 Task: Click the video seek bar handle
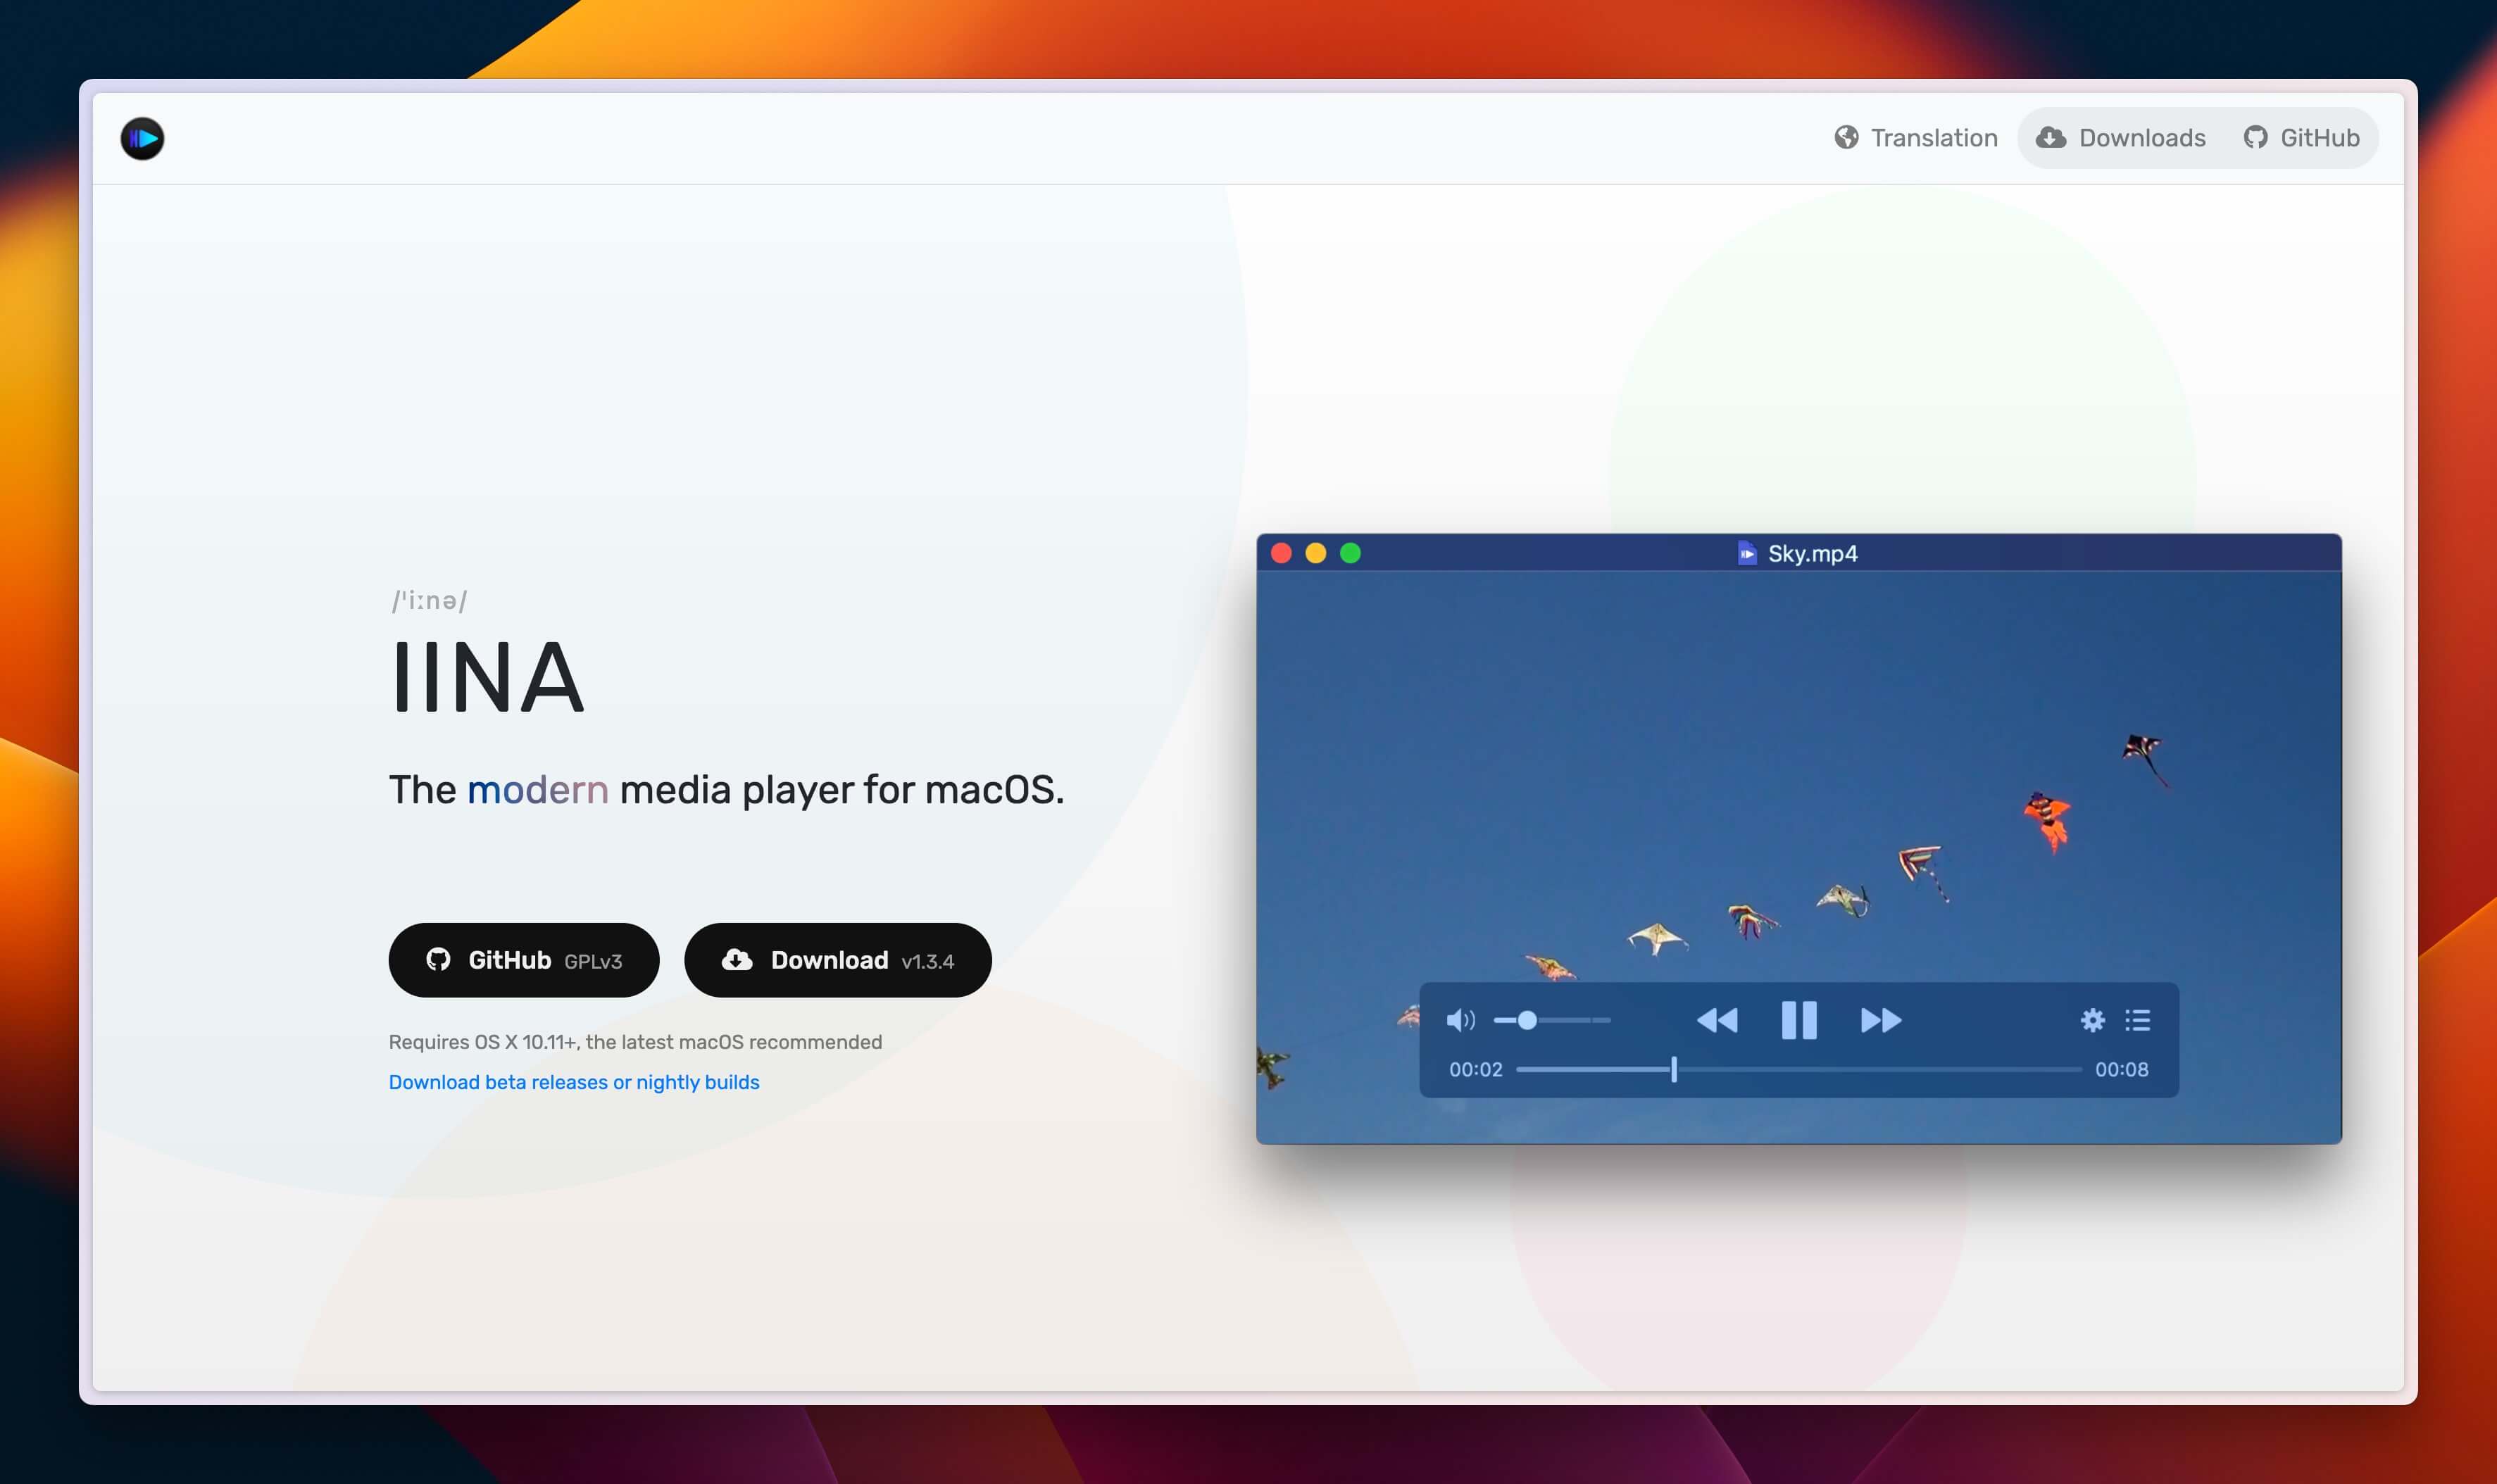(x=1673, y=1069)
